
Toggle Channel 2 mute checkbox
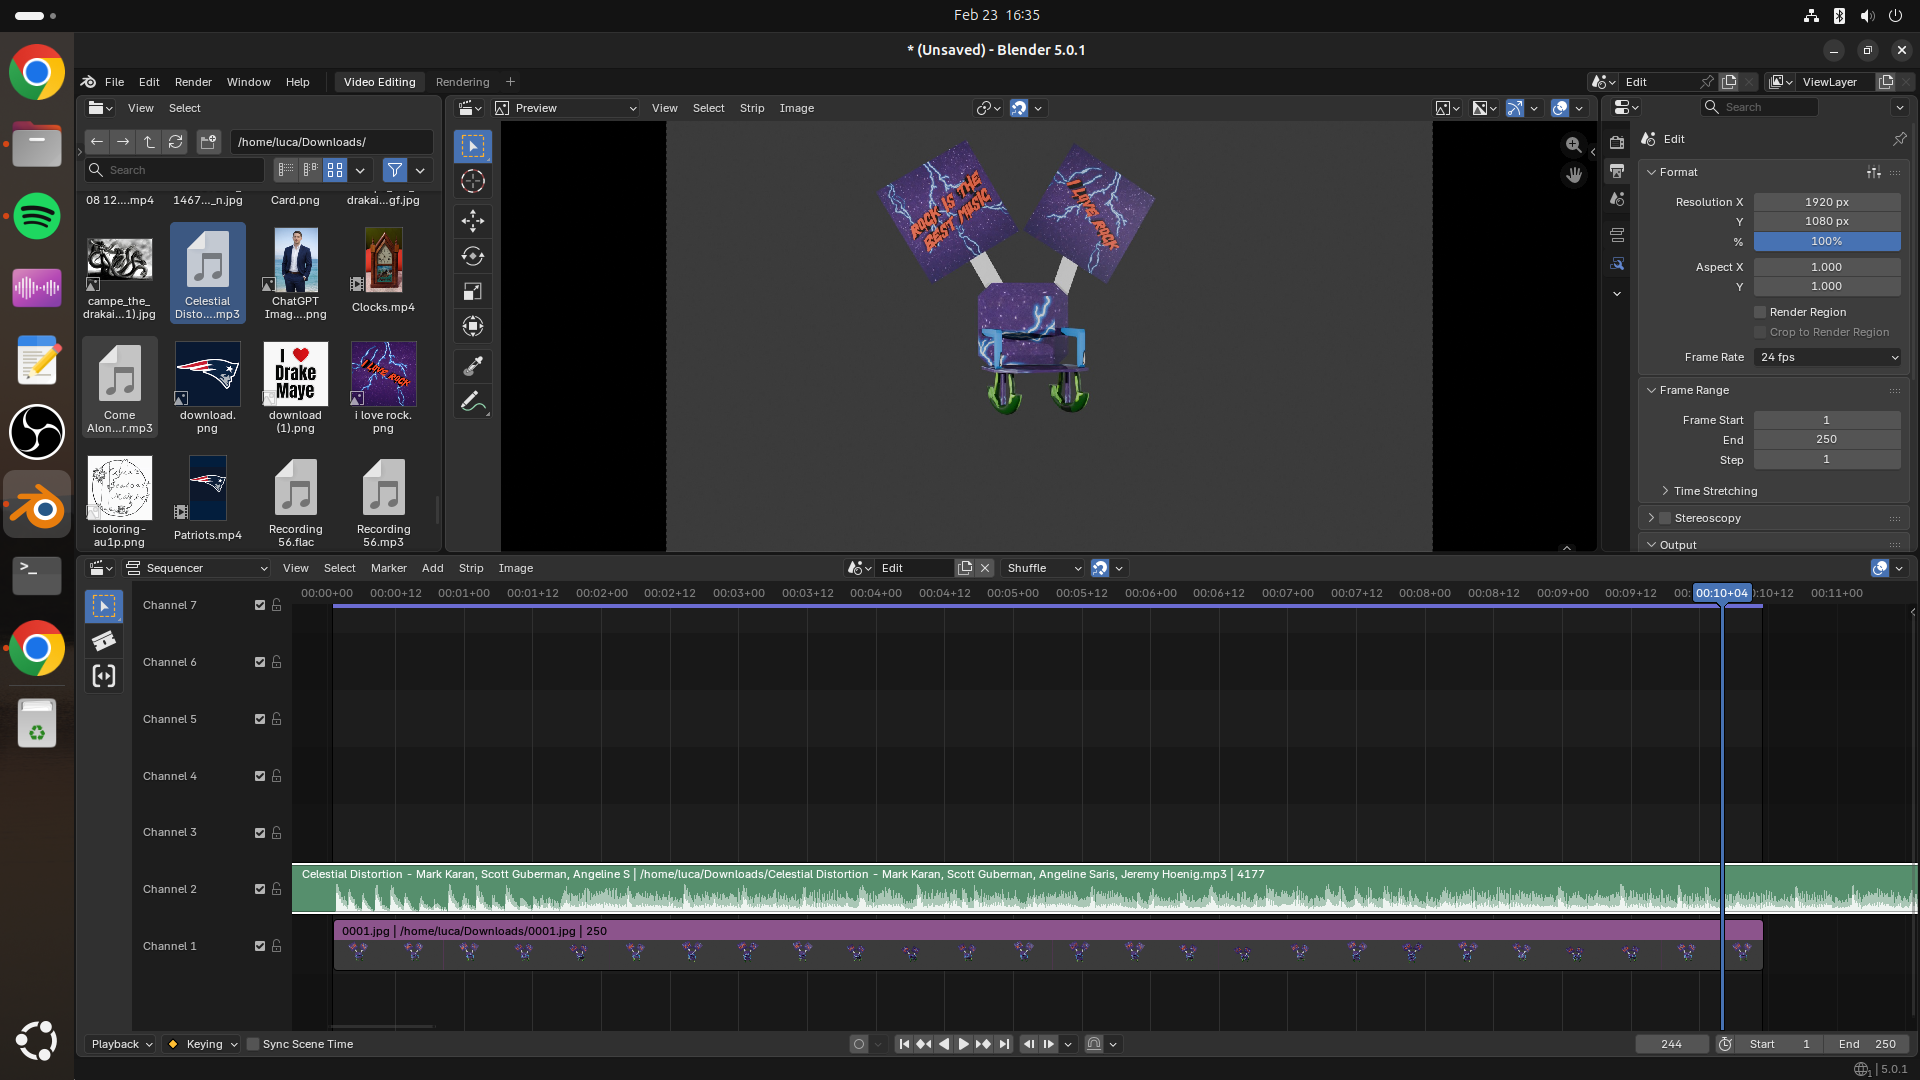(x=260, y=889)
